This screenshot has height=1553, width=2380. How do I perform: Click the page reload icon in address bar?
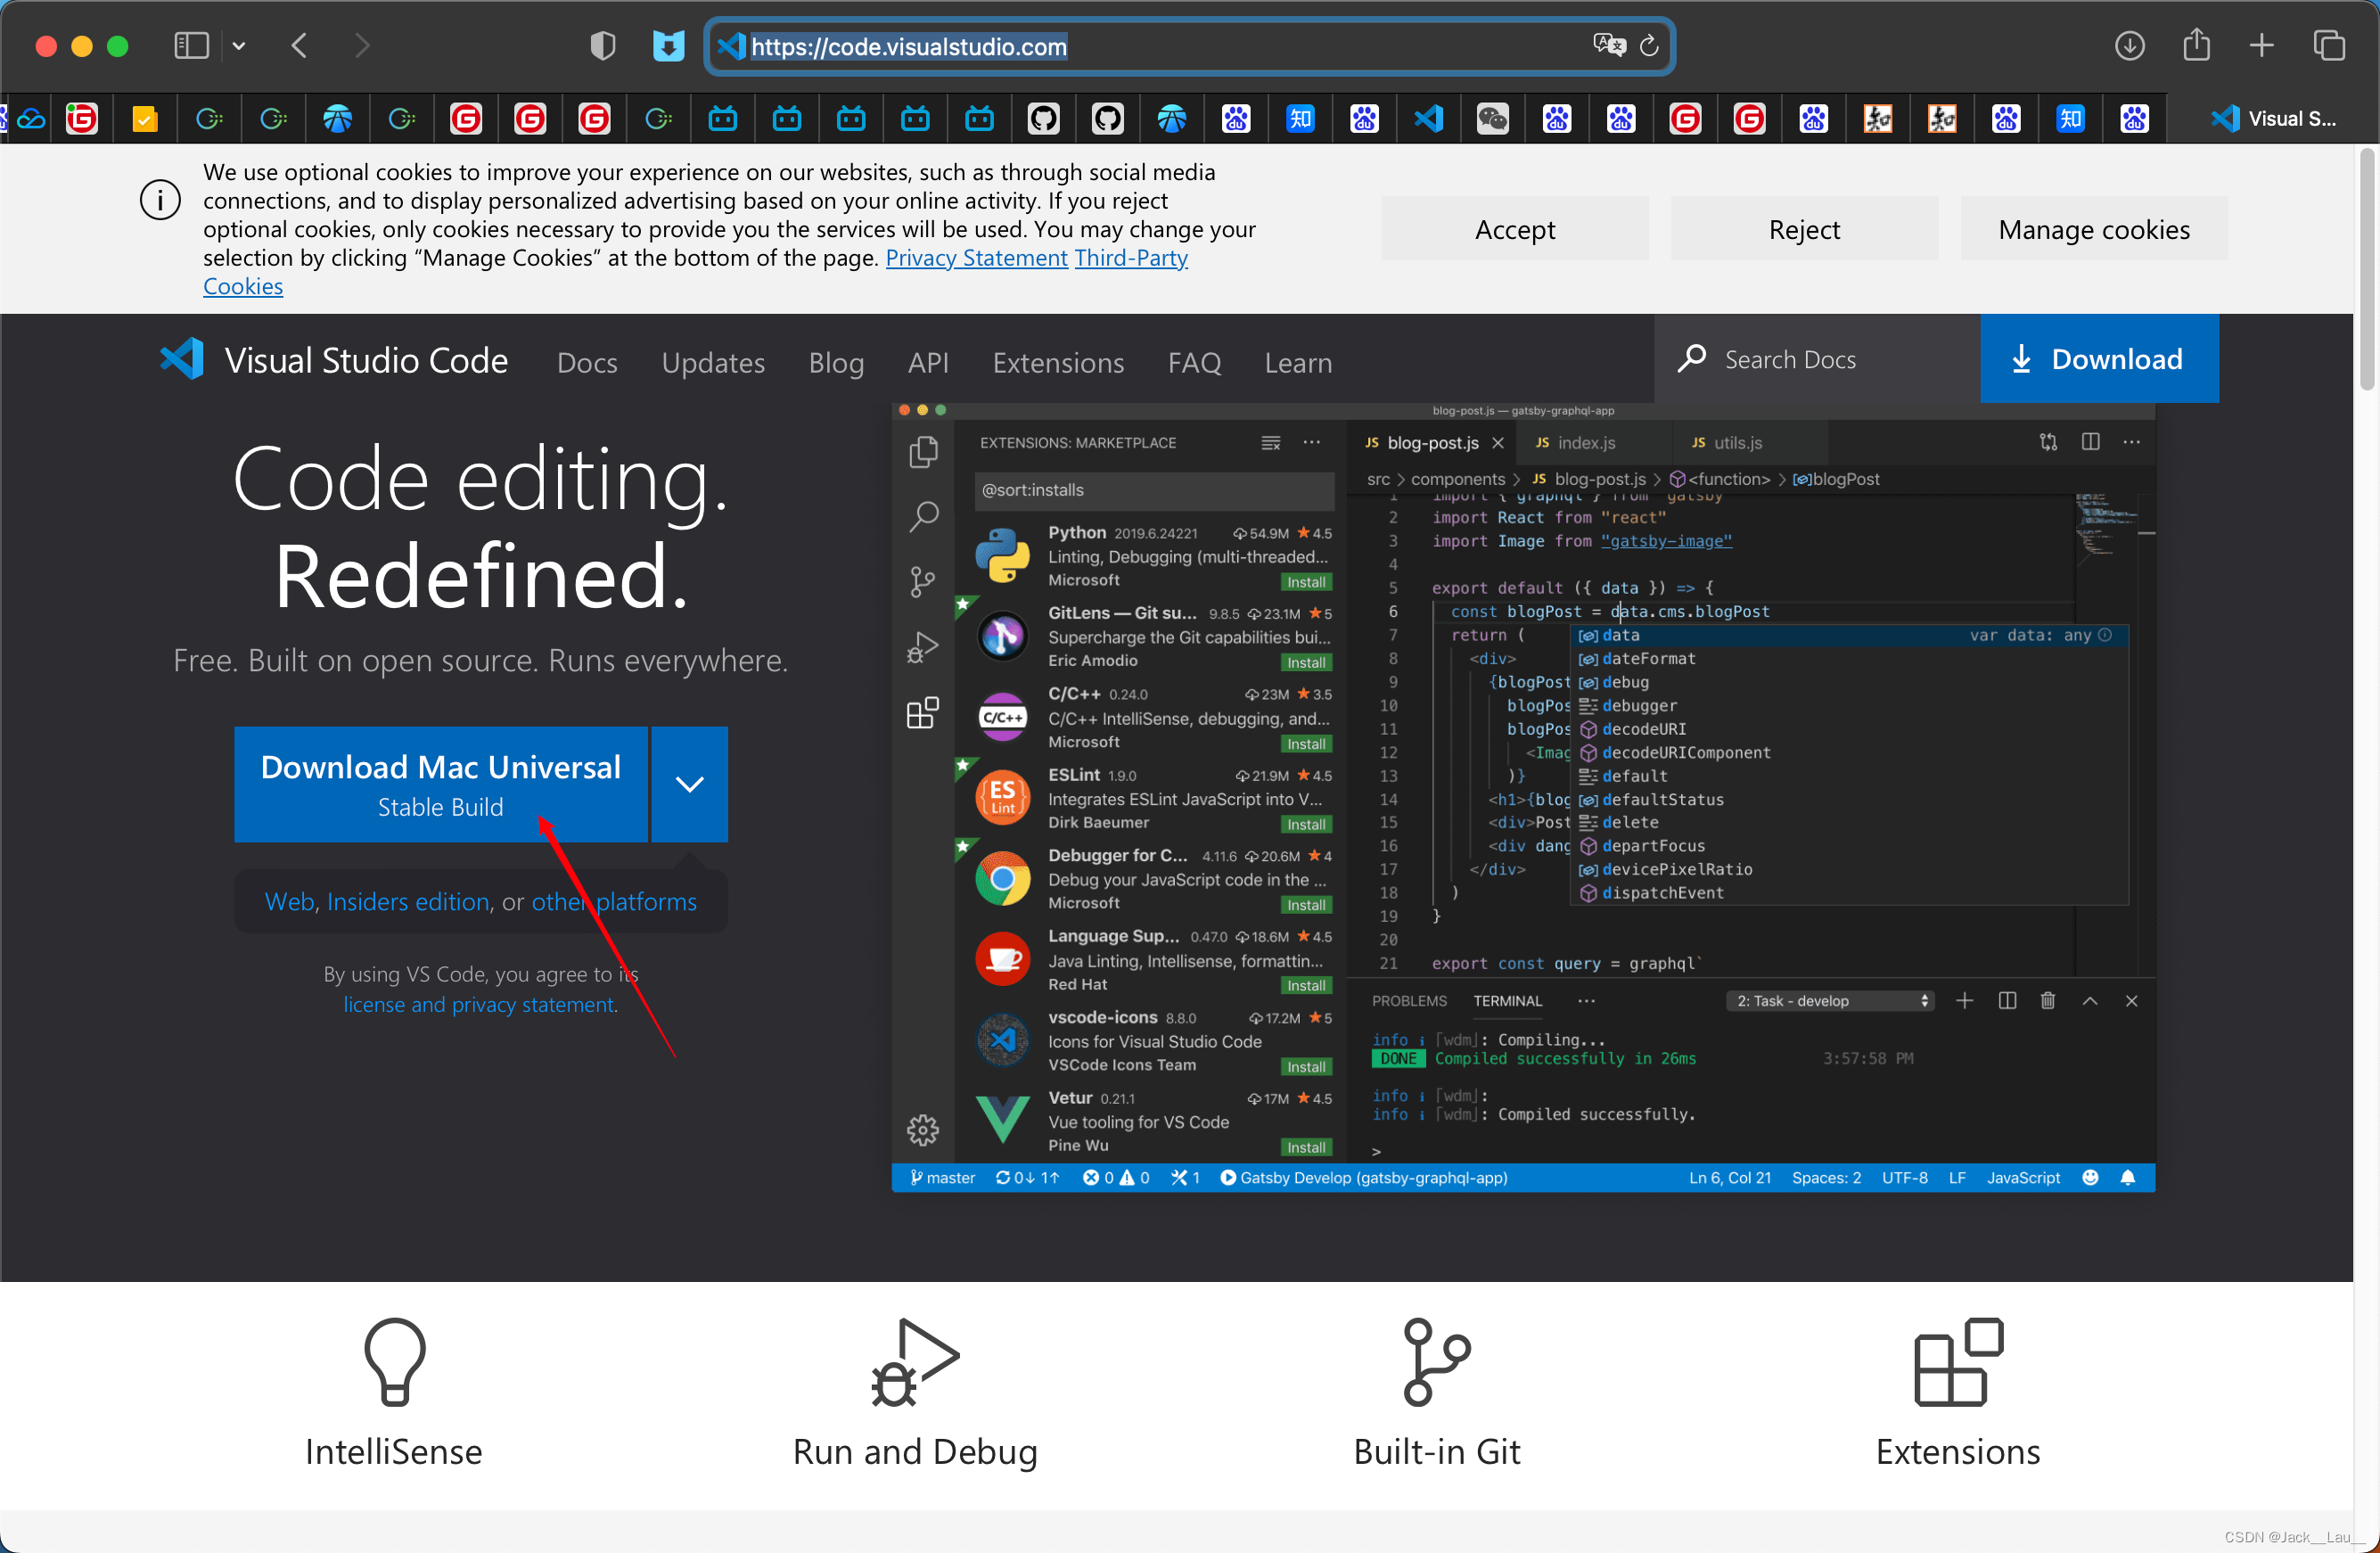click(x=1649, y=46)
